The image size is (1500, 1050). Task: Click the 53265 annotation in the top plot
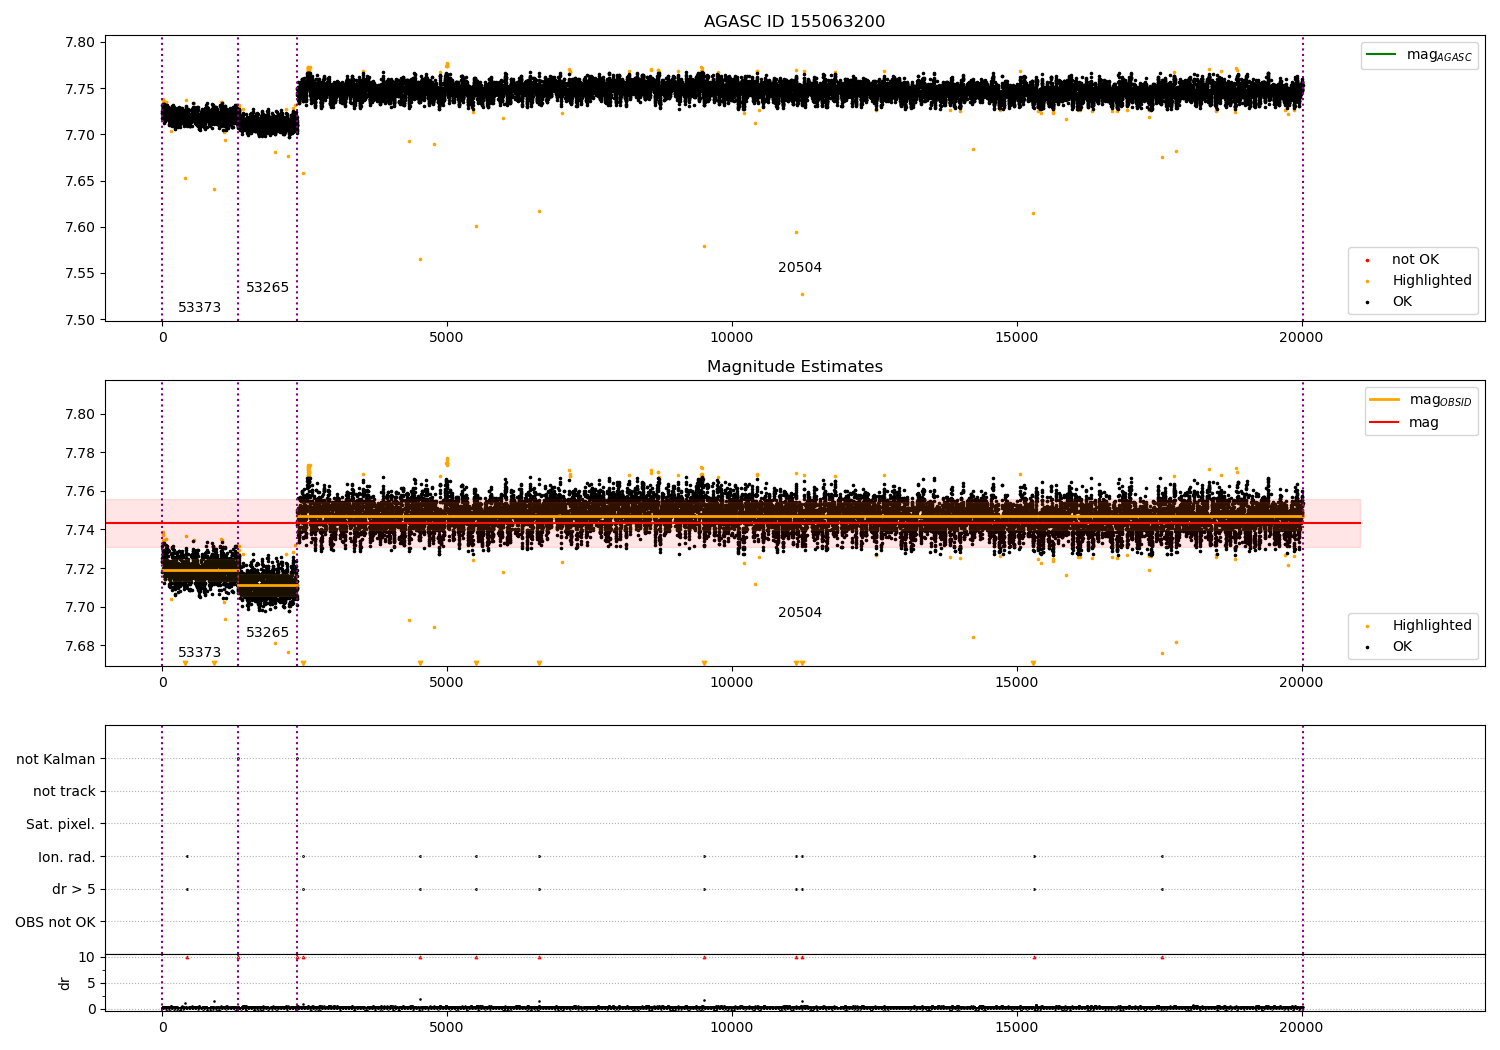[x=267, y=287]
